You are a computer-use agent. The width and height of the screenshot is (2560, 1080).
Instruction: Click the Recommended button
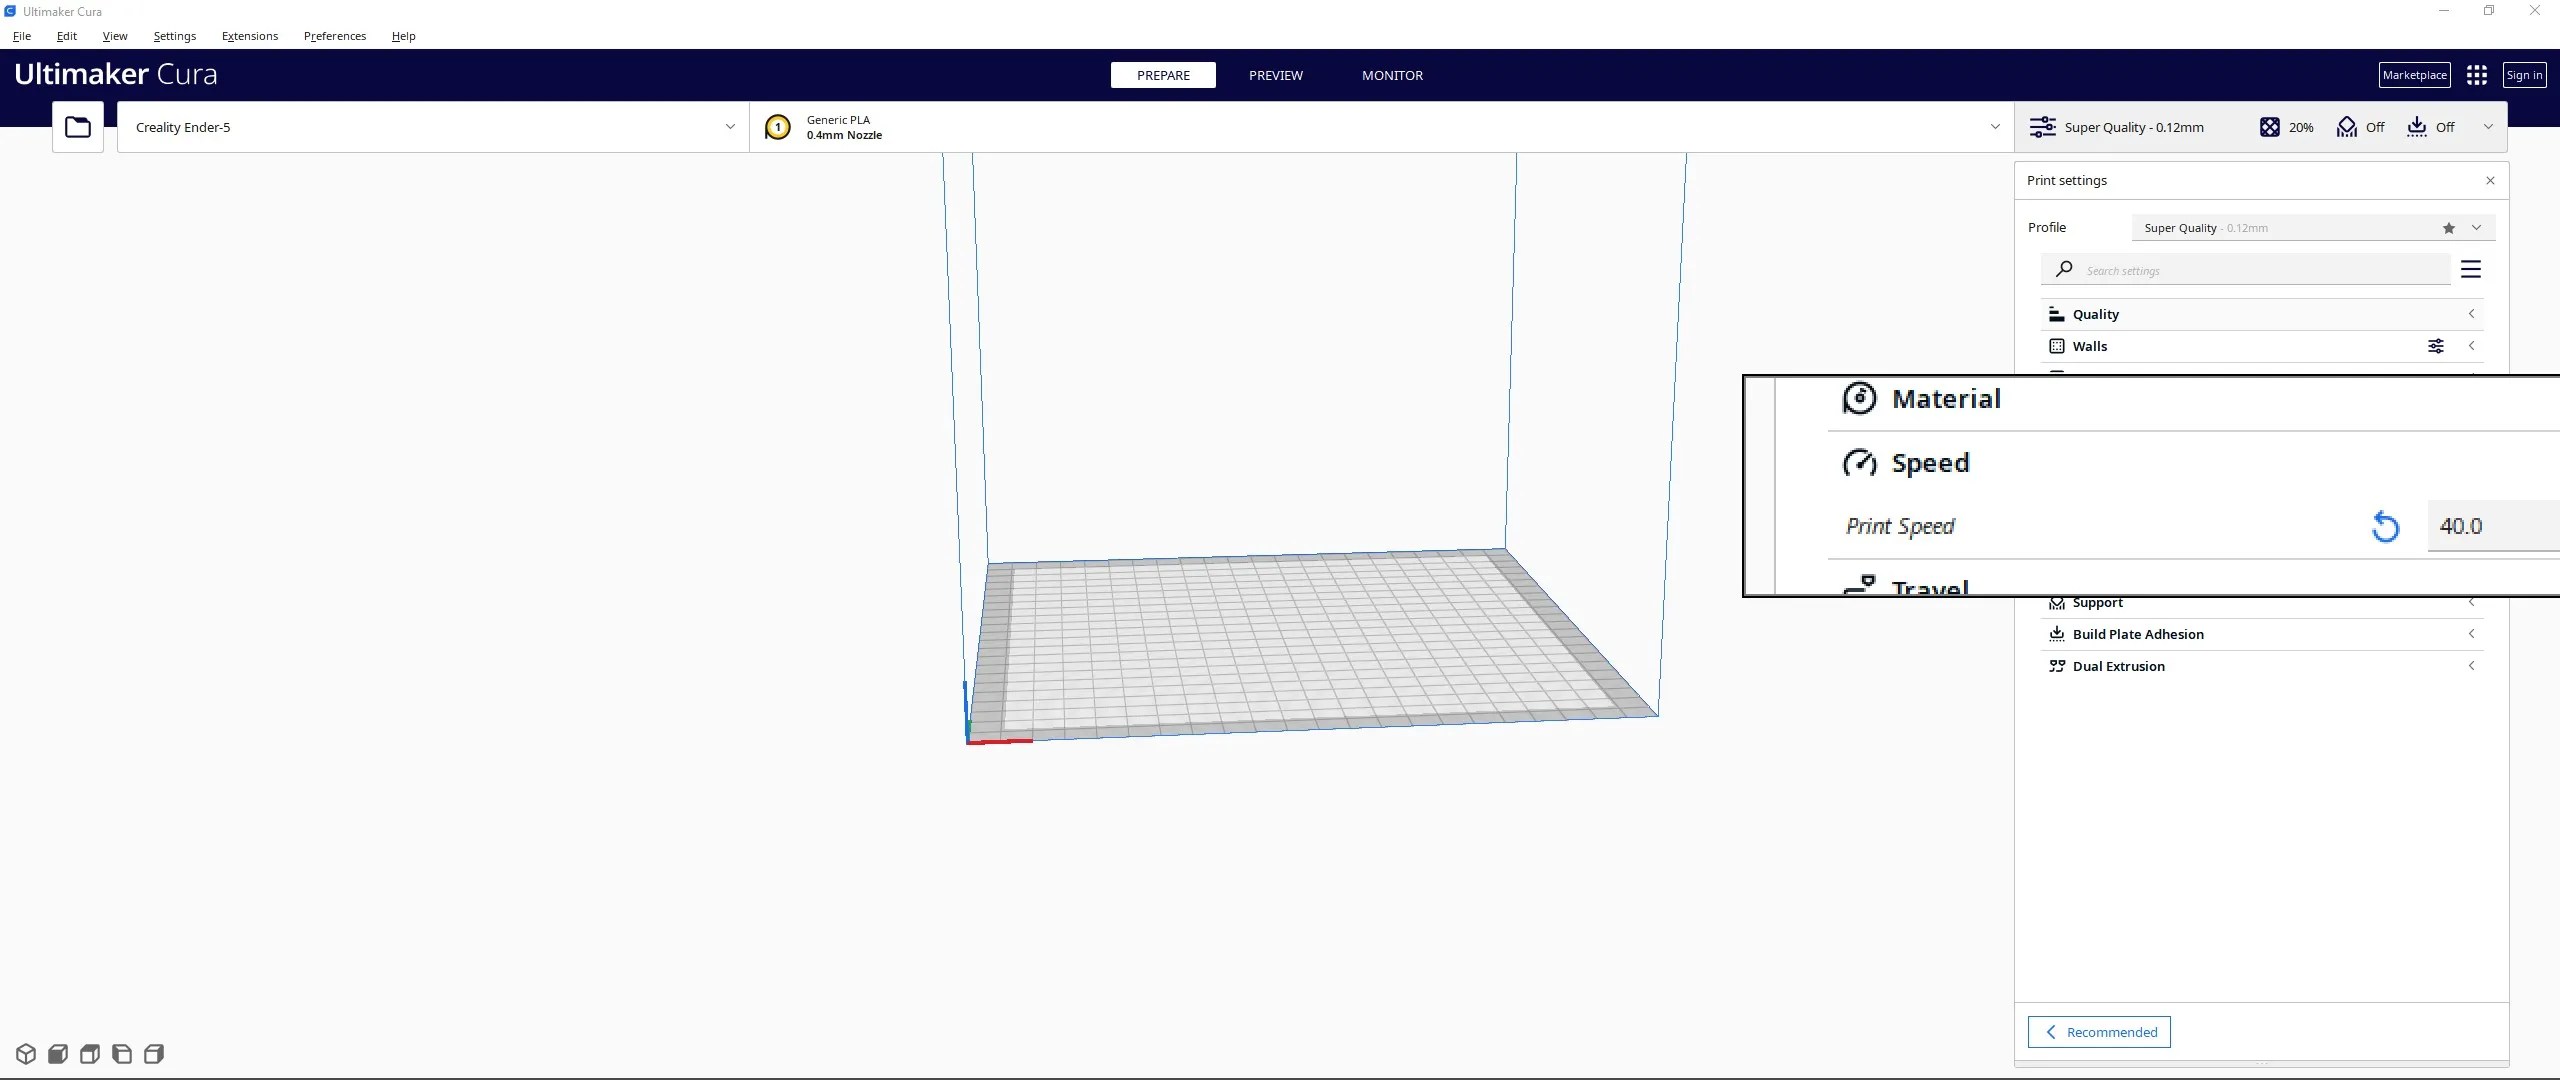[x=2099, y=1032]
